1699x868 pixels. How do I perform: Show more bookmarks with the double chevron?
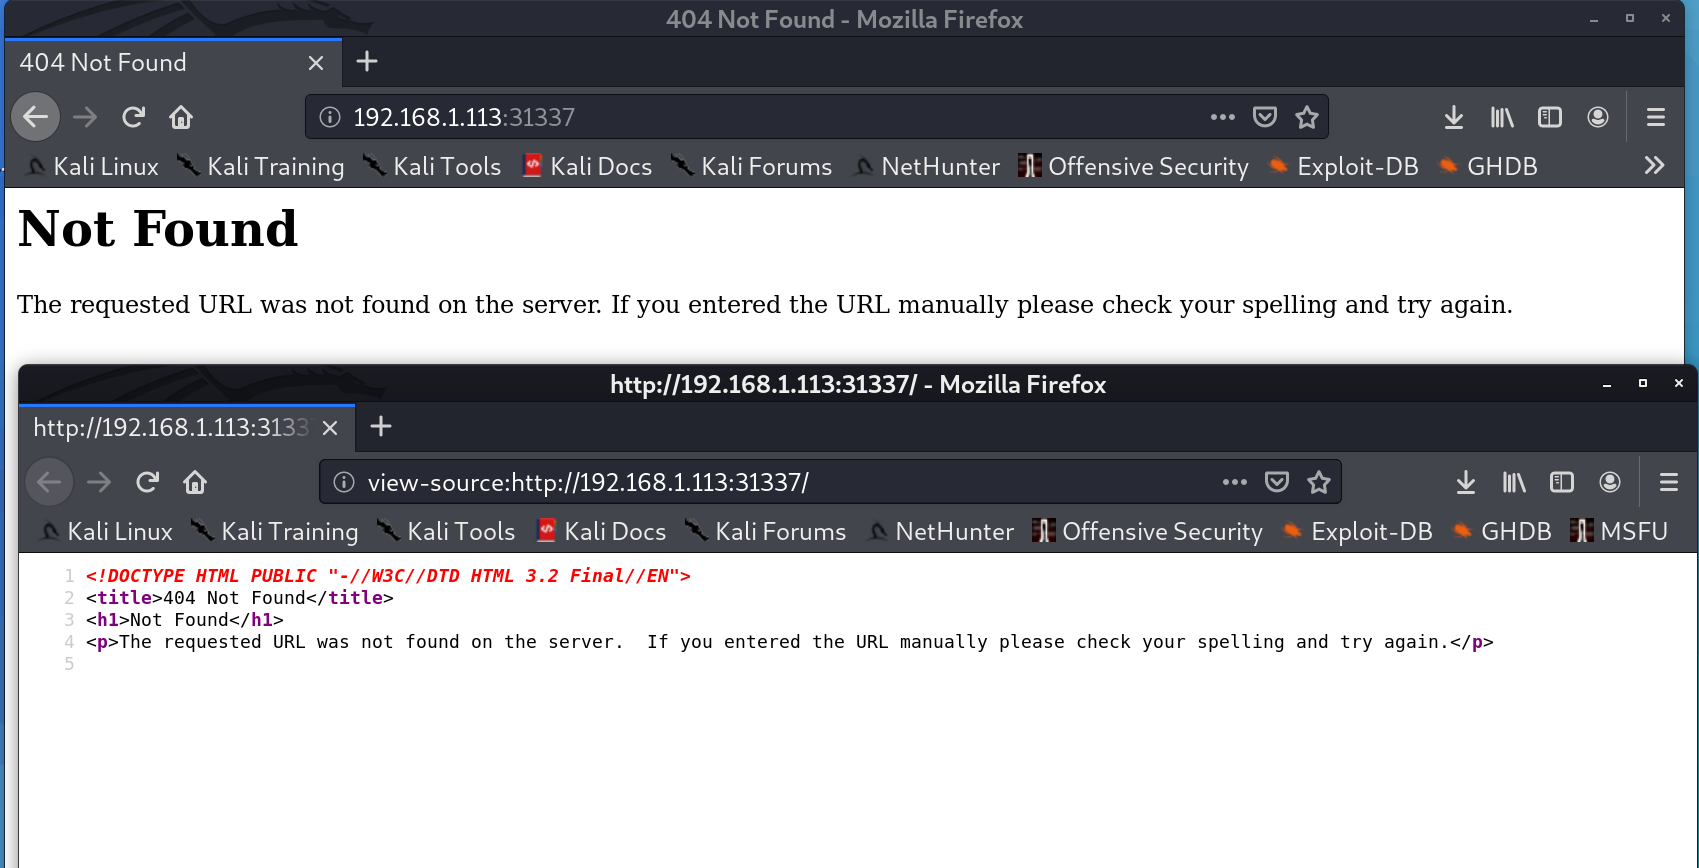click(1654, 166)
